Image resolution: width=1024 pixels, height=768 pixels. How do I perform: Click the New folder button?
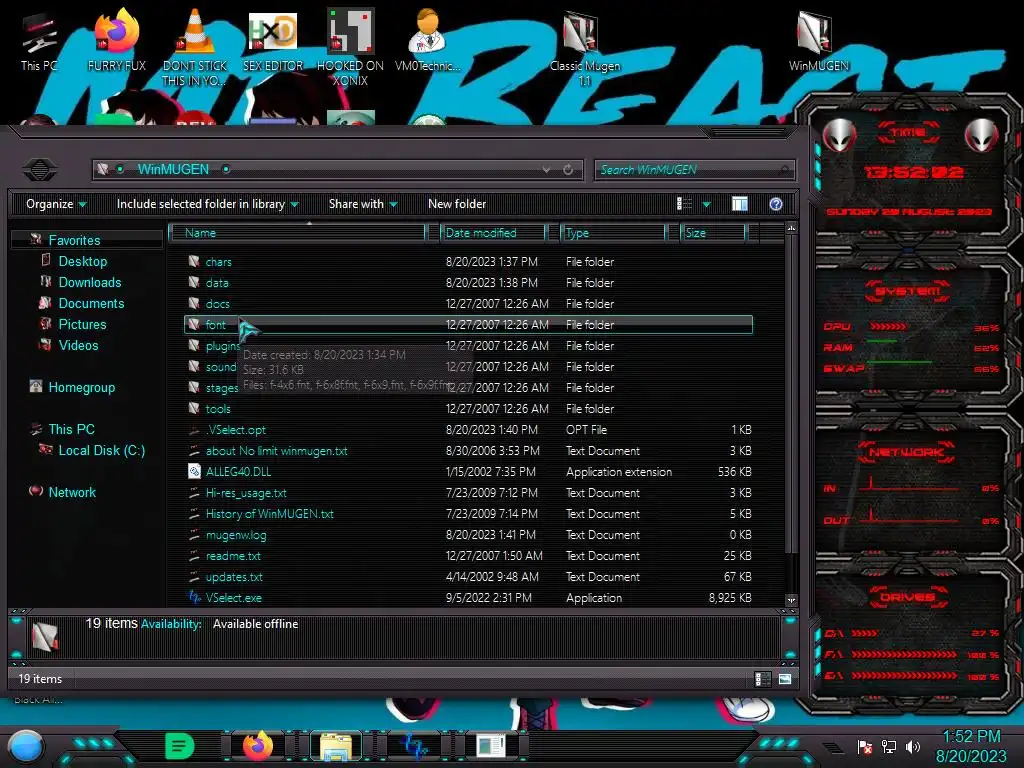[x=457, y=204]
